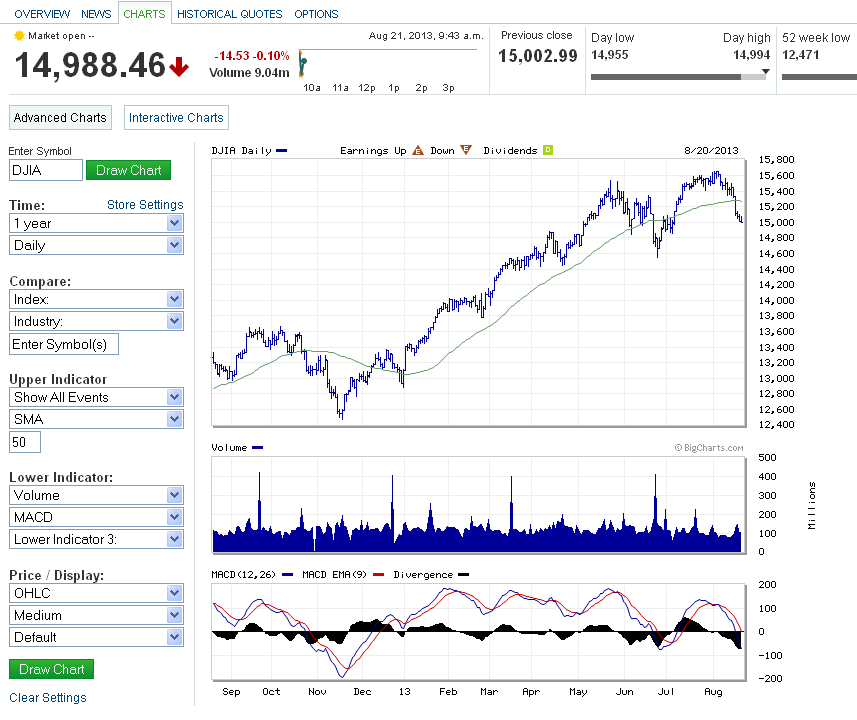Click the Earnings Up triangle icon in the legend
This screenshot has height=720, width=857.
(x=416, y=150)
